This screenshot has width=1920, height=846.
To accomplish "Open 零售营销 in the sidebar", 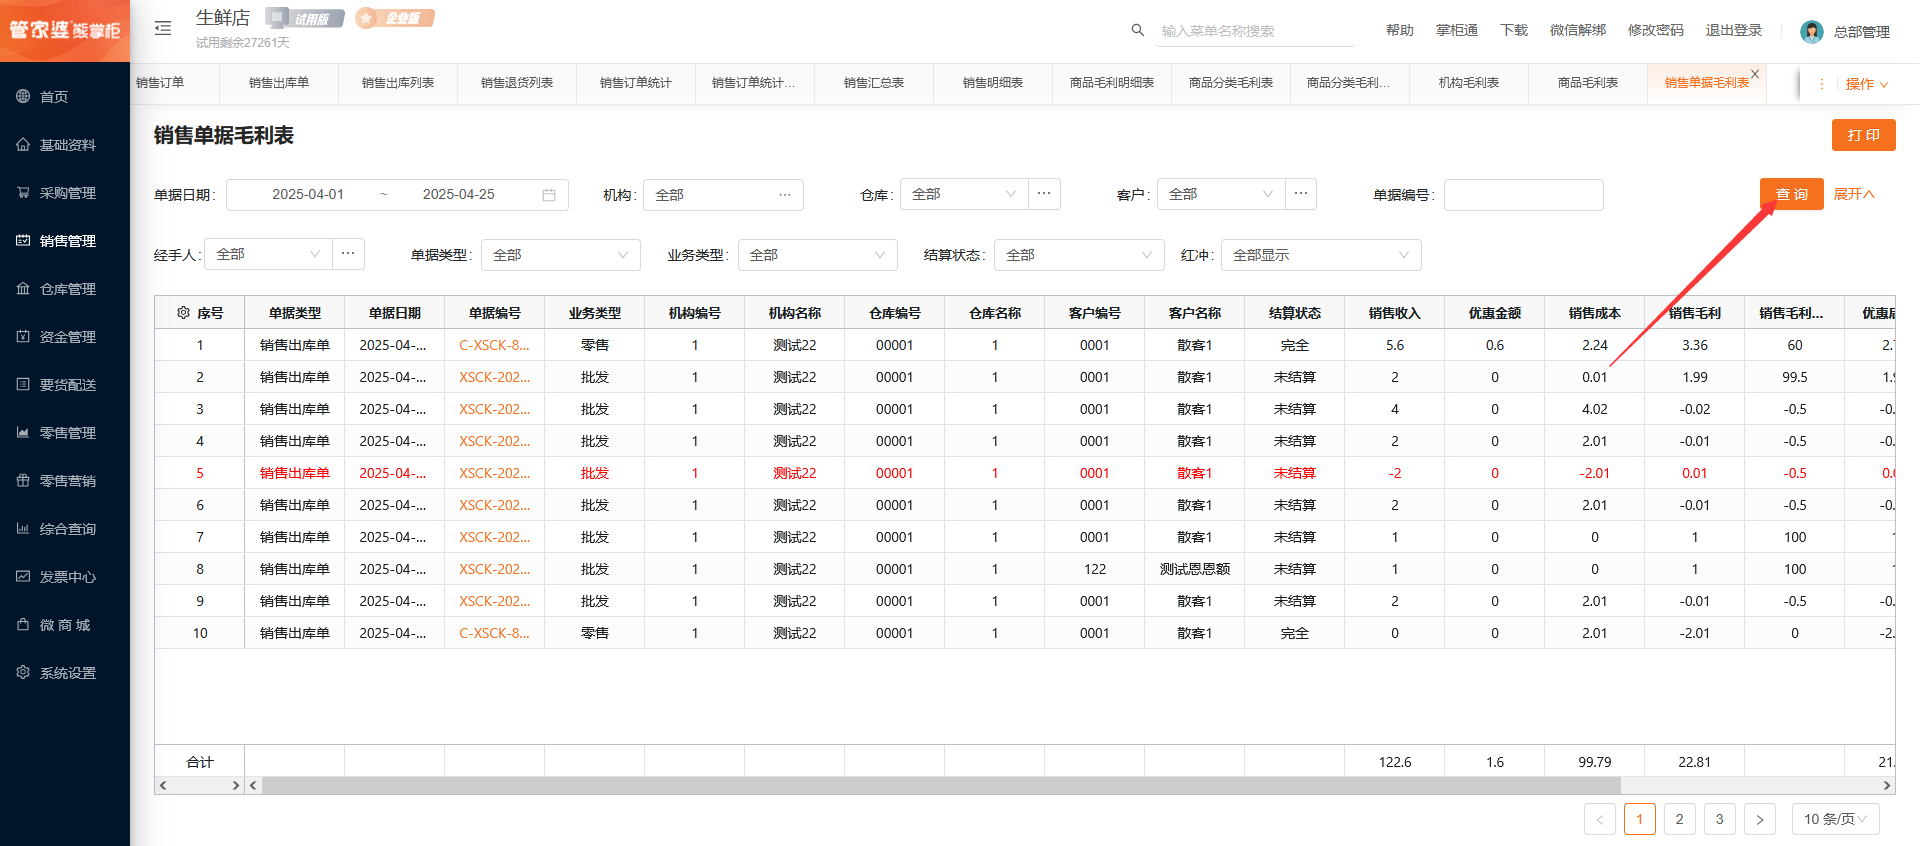I will [x=65, y=481].
